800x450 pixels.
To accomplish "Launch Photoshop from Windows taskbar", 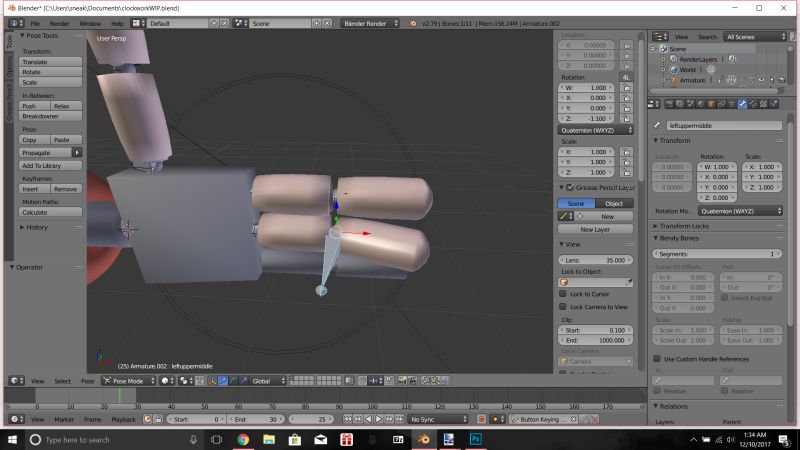I will click(x=476, y=439).
